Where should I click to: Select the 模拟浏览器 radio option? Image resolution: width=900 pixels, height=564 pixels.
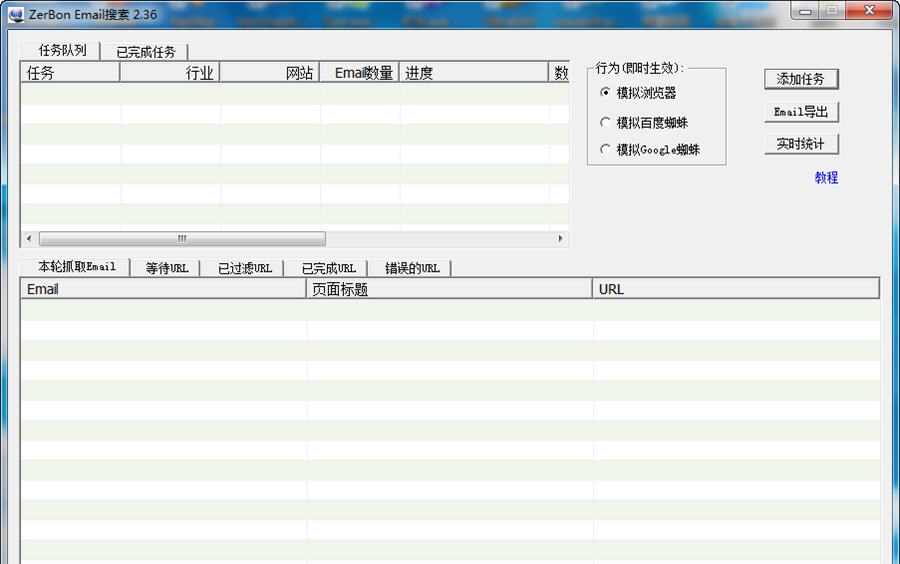pyautogui.click(x=638, y=92)
